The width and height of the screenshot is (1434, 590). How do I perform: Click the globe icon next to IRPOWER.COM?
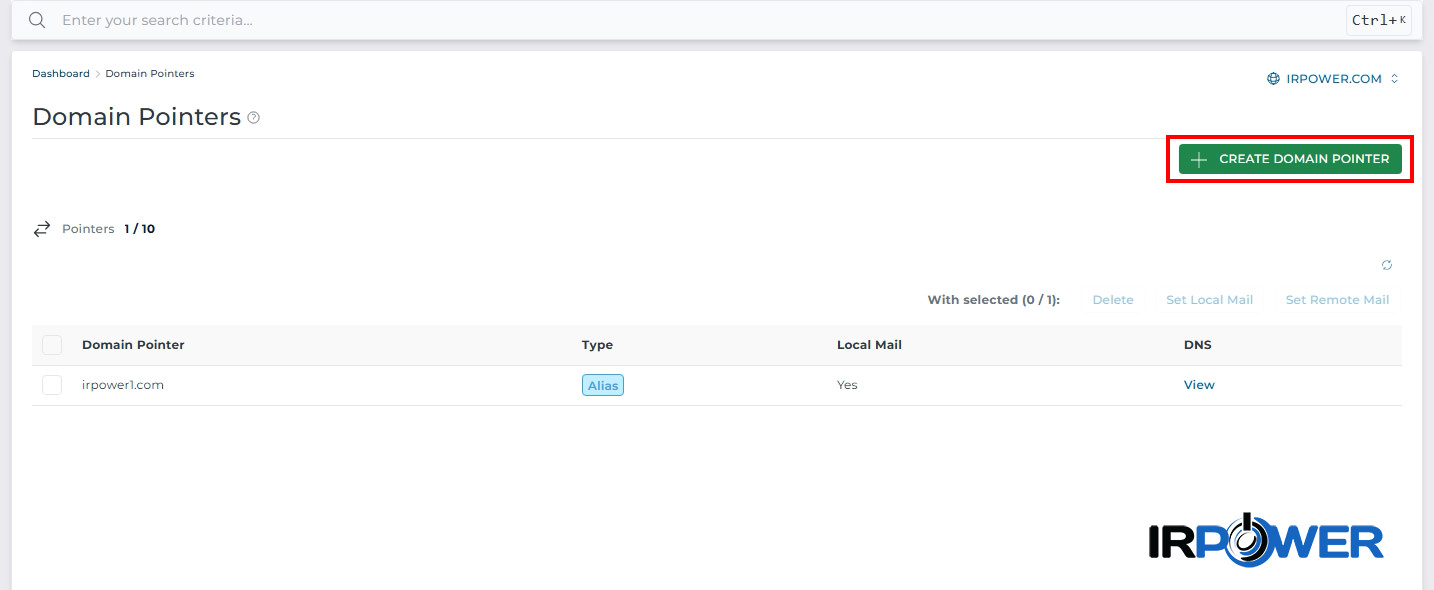tap(1273, 78)
